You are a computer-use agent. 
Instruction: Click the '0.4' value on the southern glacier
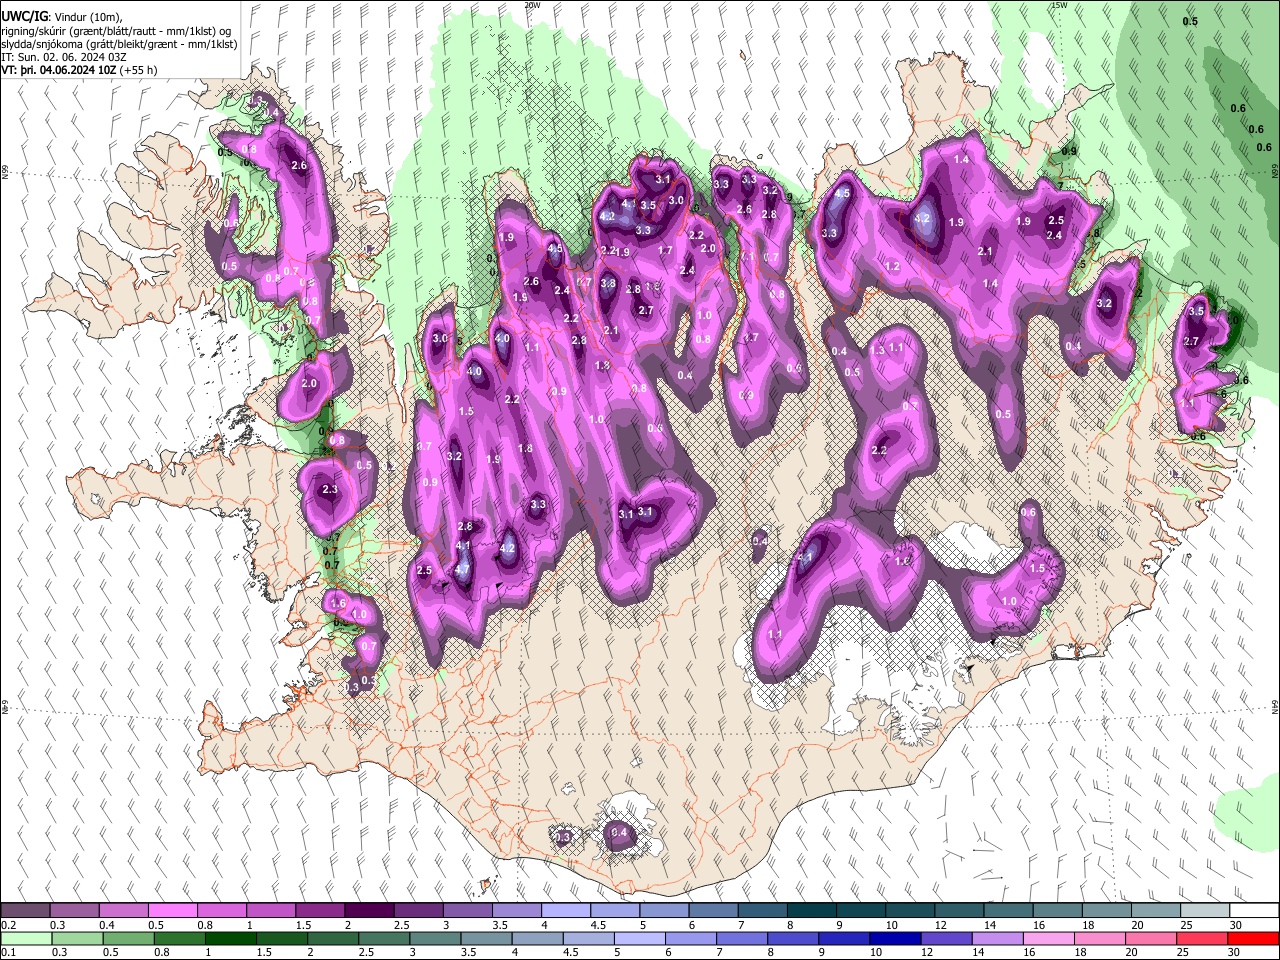pos(619,832)
